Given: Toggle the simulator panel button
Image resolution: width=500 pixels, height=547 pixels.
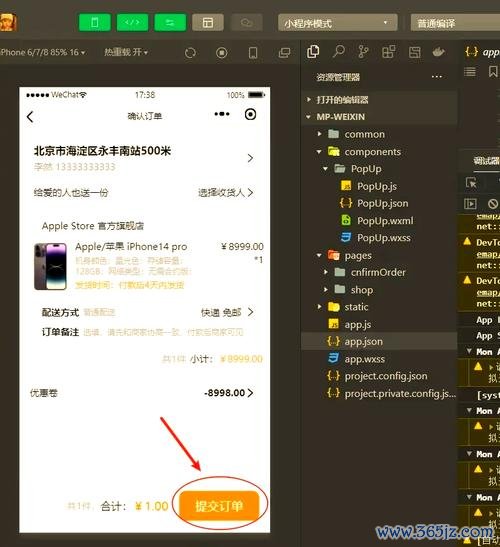Looking at the screenshot, I should [95, 23].
